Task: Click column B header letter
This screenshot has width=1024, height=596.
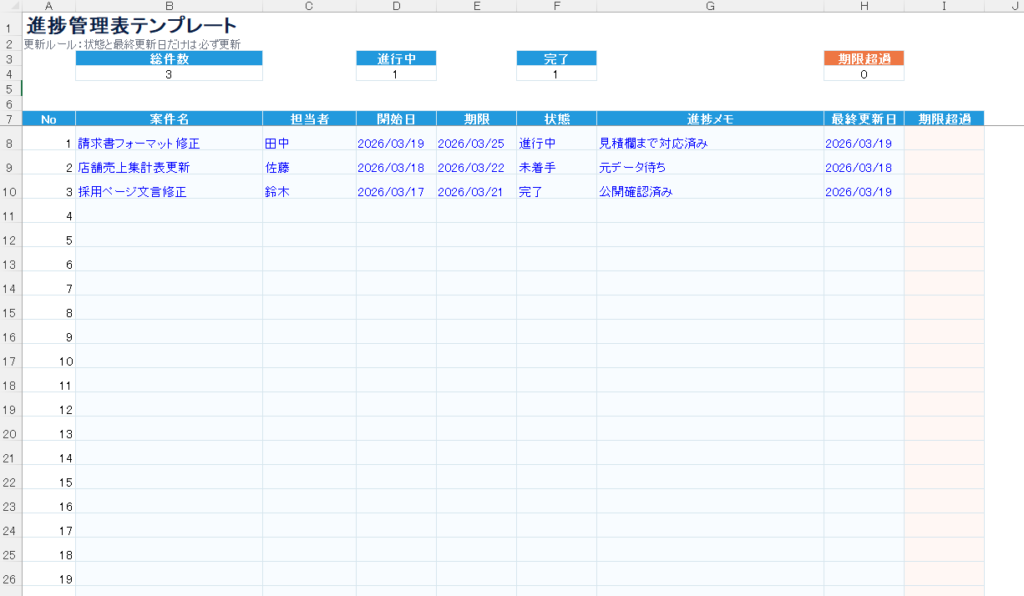Action: tap(168, 6)
